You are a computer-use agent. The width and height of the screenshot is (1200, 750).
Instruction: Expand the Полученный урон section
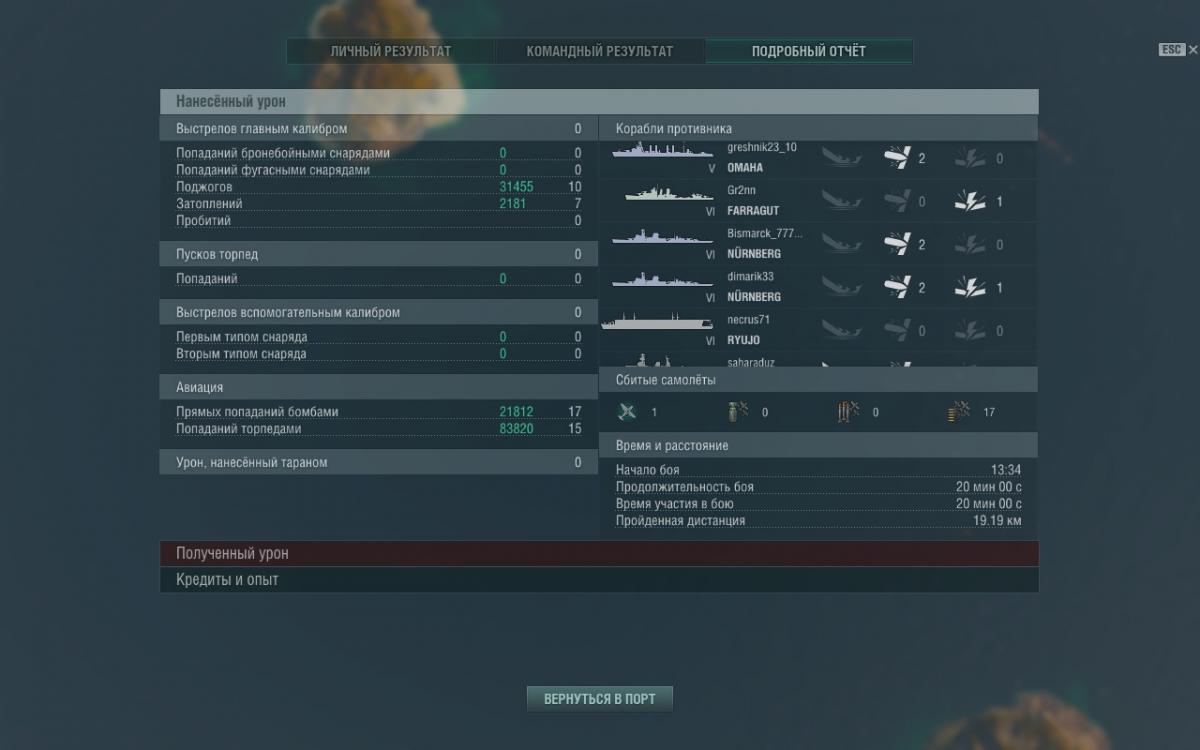pyautogui.click(x=599, y=553)
